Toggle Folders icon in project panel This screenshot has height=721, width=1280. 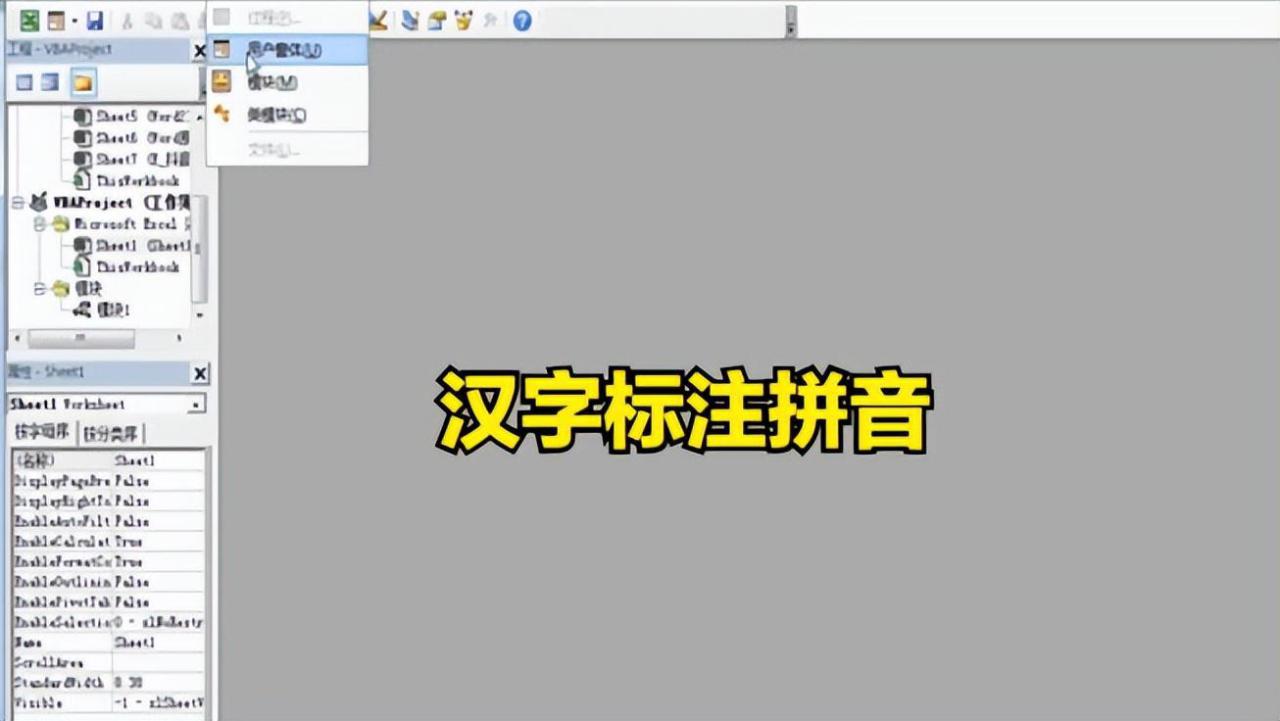pos(83,83)
